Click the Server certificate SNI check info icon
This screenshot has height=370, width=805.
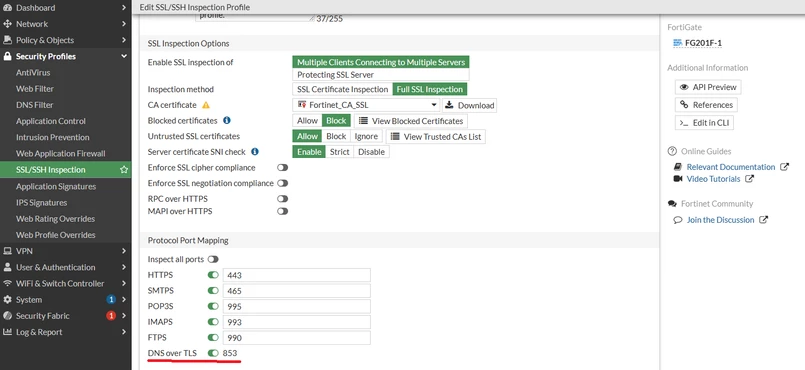255,152
